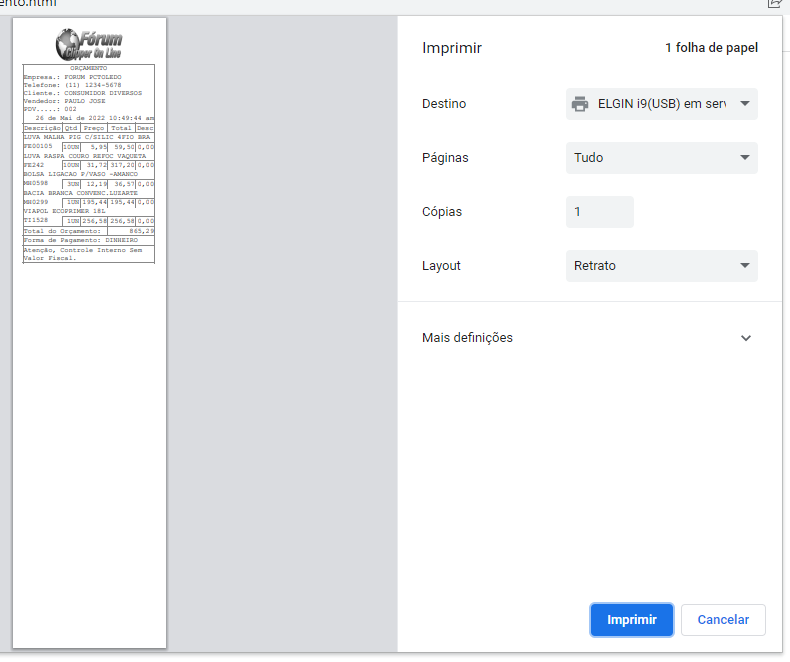
Task: Click the Imprimir dialog heading
Action: (x=452, y=48)
